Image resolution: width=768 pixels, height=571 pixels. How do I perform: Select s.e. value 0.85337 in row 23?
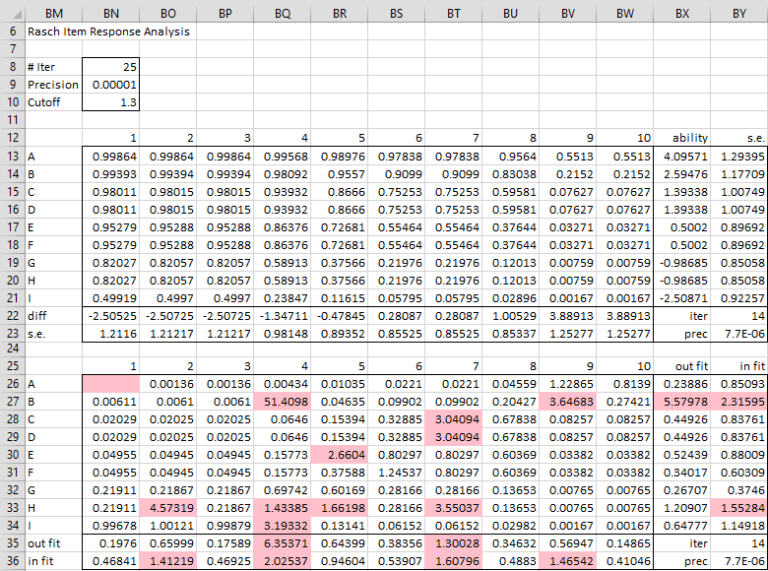click(x=510, y=334)
